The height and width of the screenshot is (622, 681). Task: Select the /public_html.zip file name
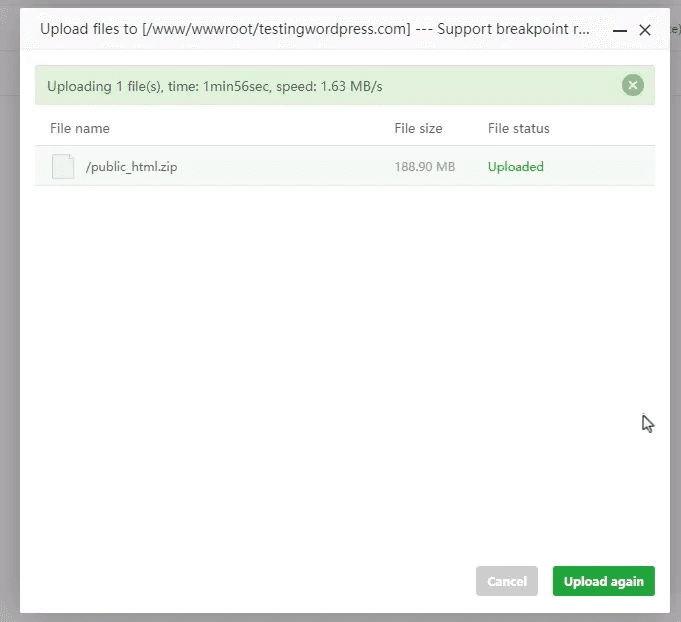131,167
